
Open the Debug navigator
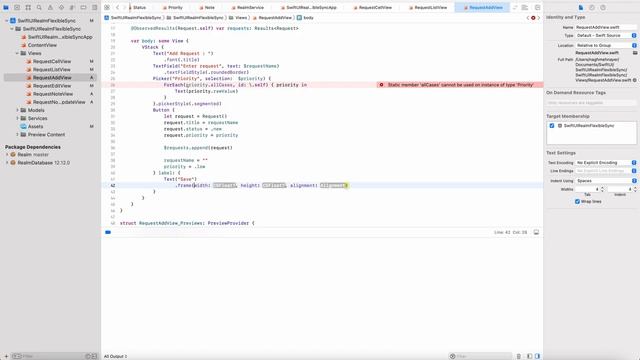coord(72,7)
